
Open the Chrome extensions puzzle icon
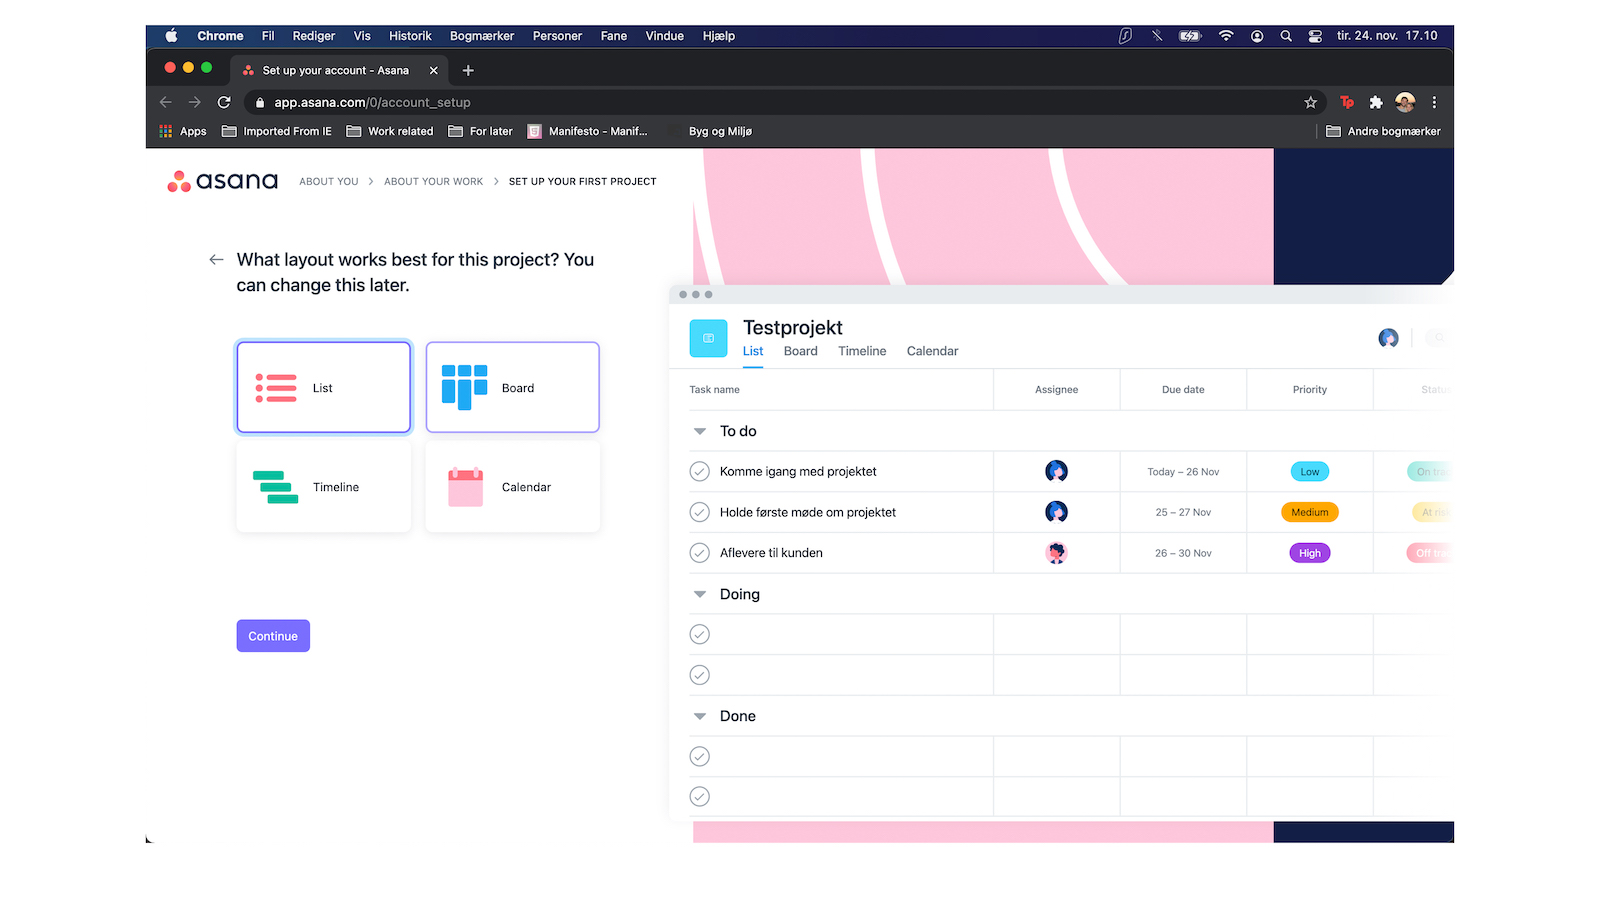click(1376, 102)
